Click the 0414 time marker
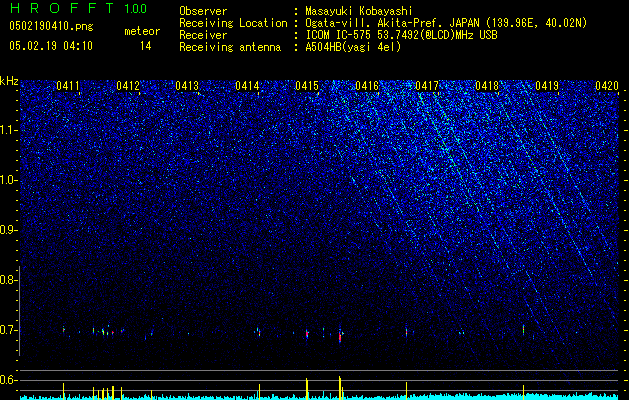 [x=247, y=86]
